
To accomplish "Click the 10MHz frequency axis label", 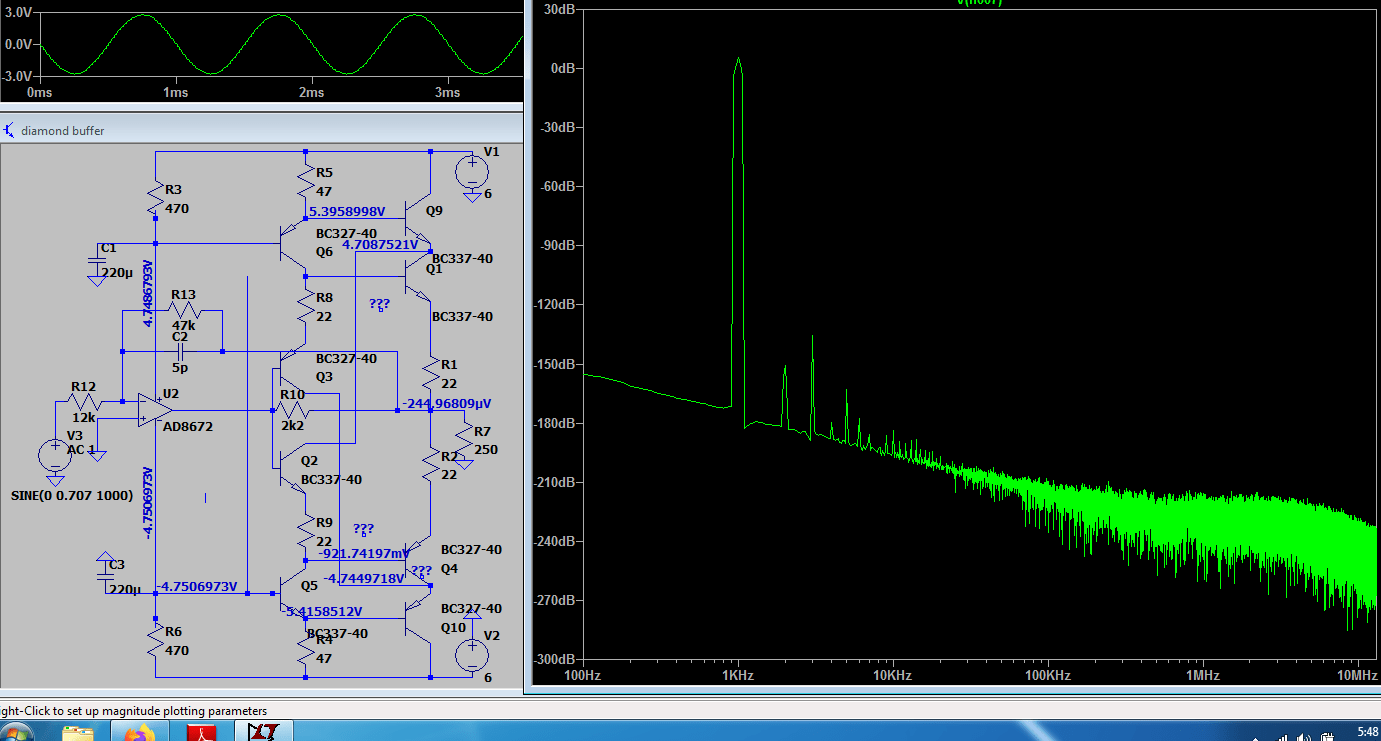I will click(1357, 676).
